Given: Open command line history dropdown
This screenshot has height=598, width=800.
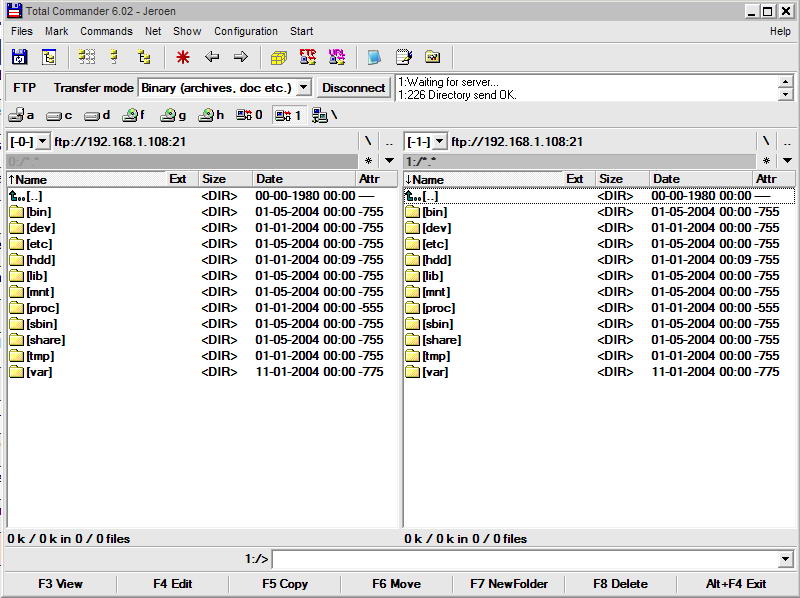Looking at the screenshot, I should 786,559.
